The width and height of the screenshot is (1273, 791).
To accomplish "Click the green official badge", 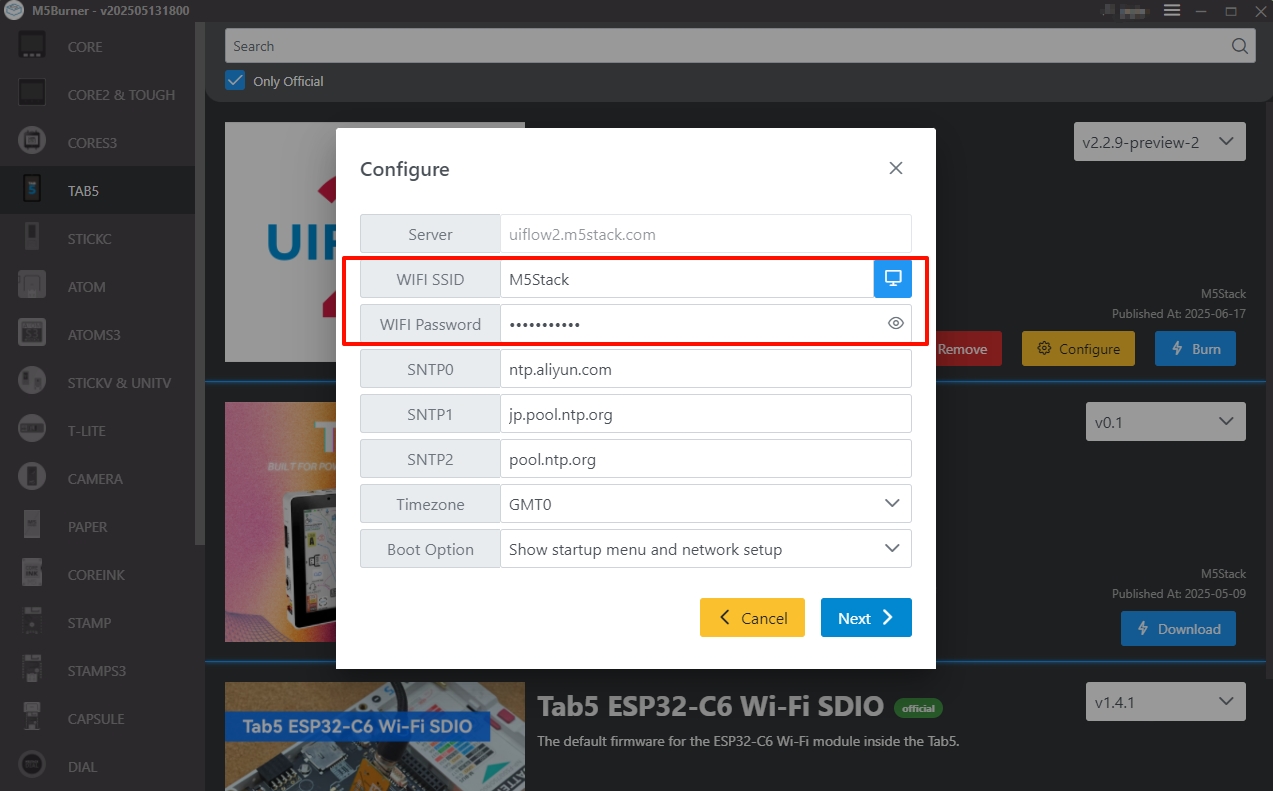I will point(918,709).
